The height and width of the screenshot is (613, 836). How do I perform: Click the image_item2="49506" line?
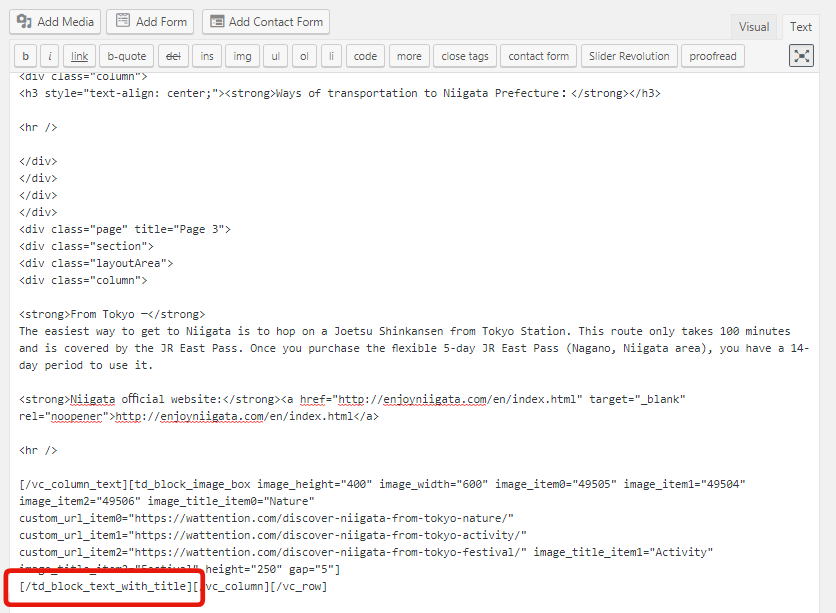(167, 501)
